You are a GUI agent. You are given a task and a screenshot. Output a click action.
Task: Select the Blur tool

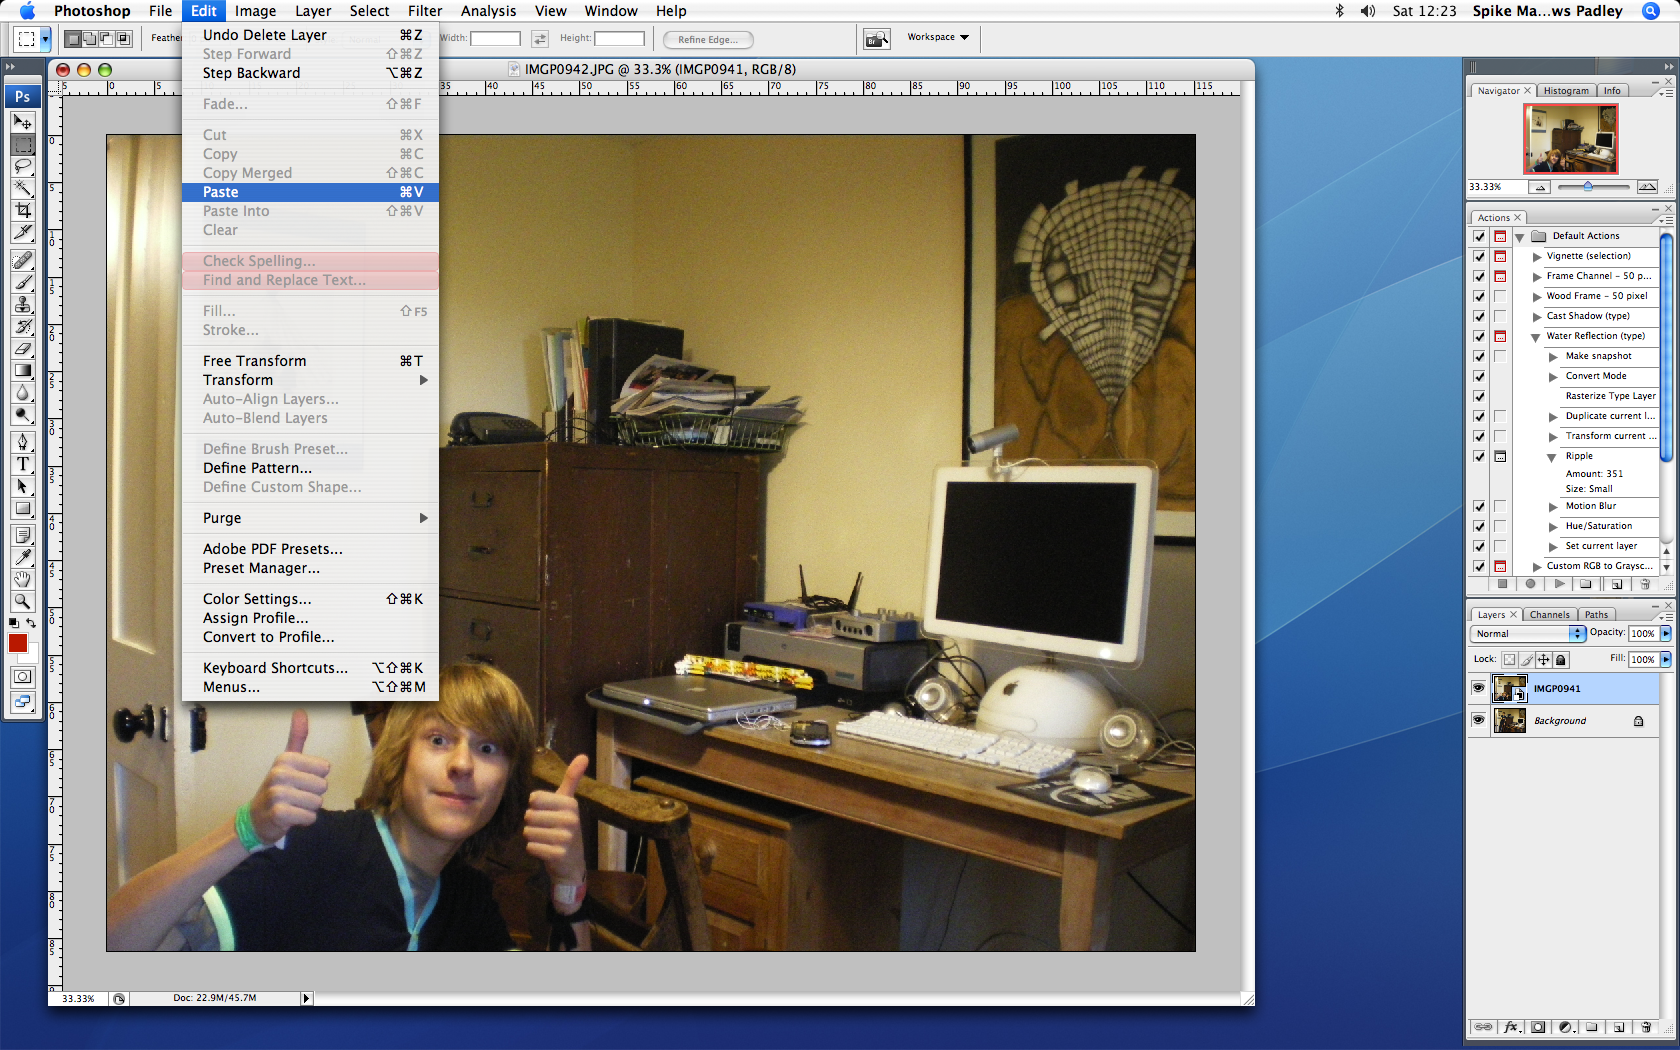point(22,392)
